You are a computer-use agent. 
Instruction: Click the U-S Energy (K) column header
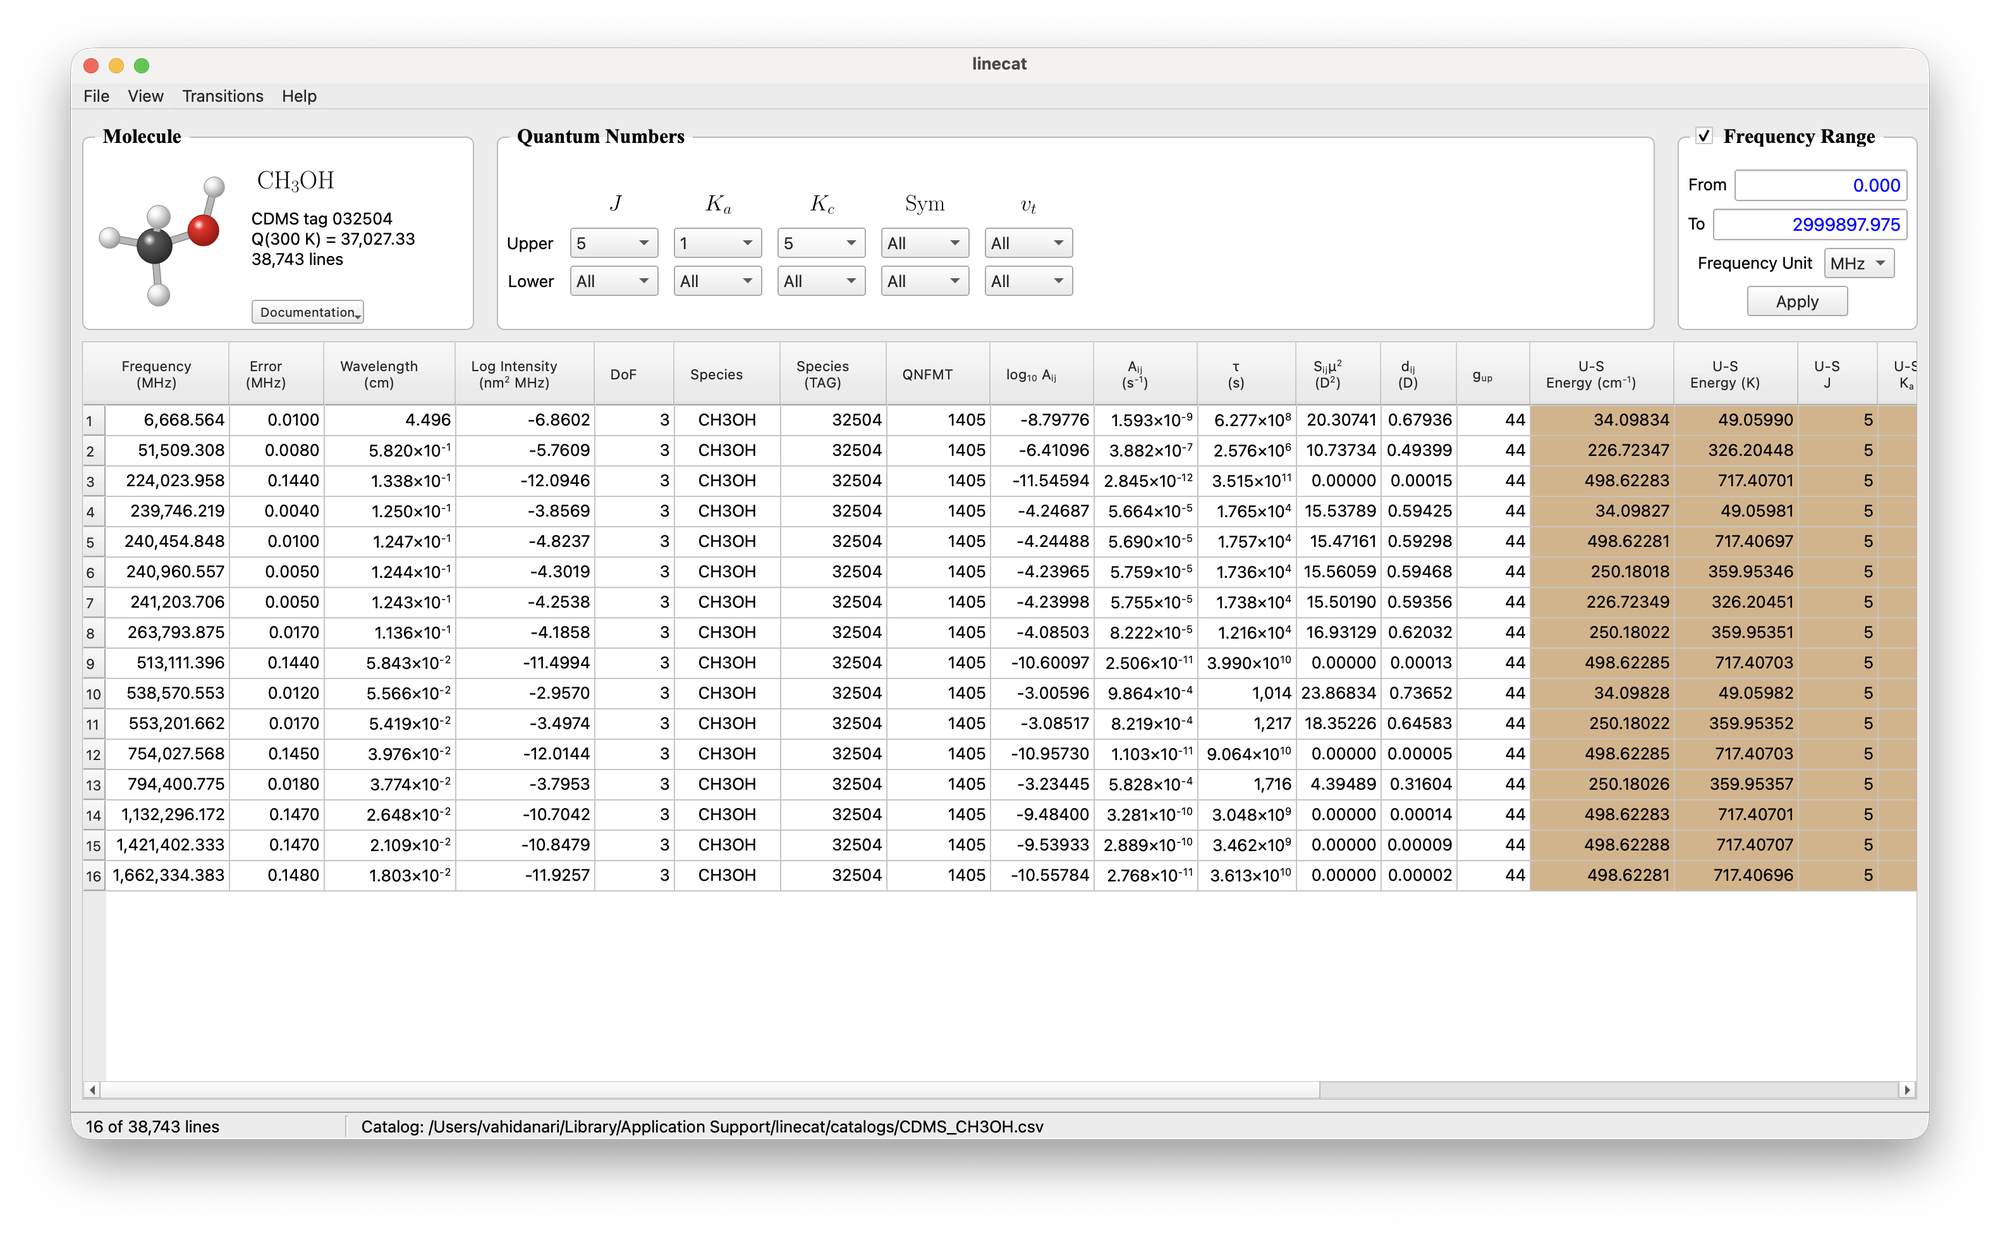tap(1736, 374)
